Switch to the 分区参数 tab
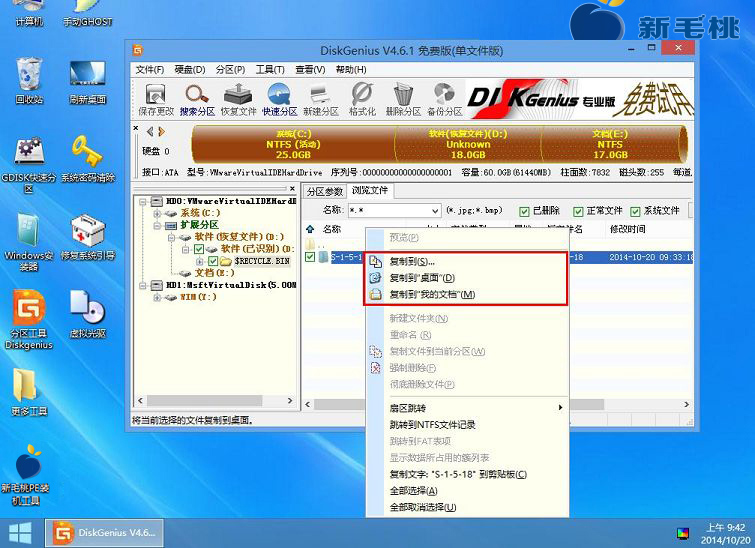 tap(325, 192)
